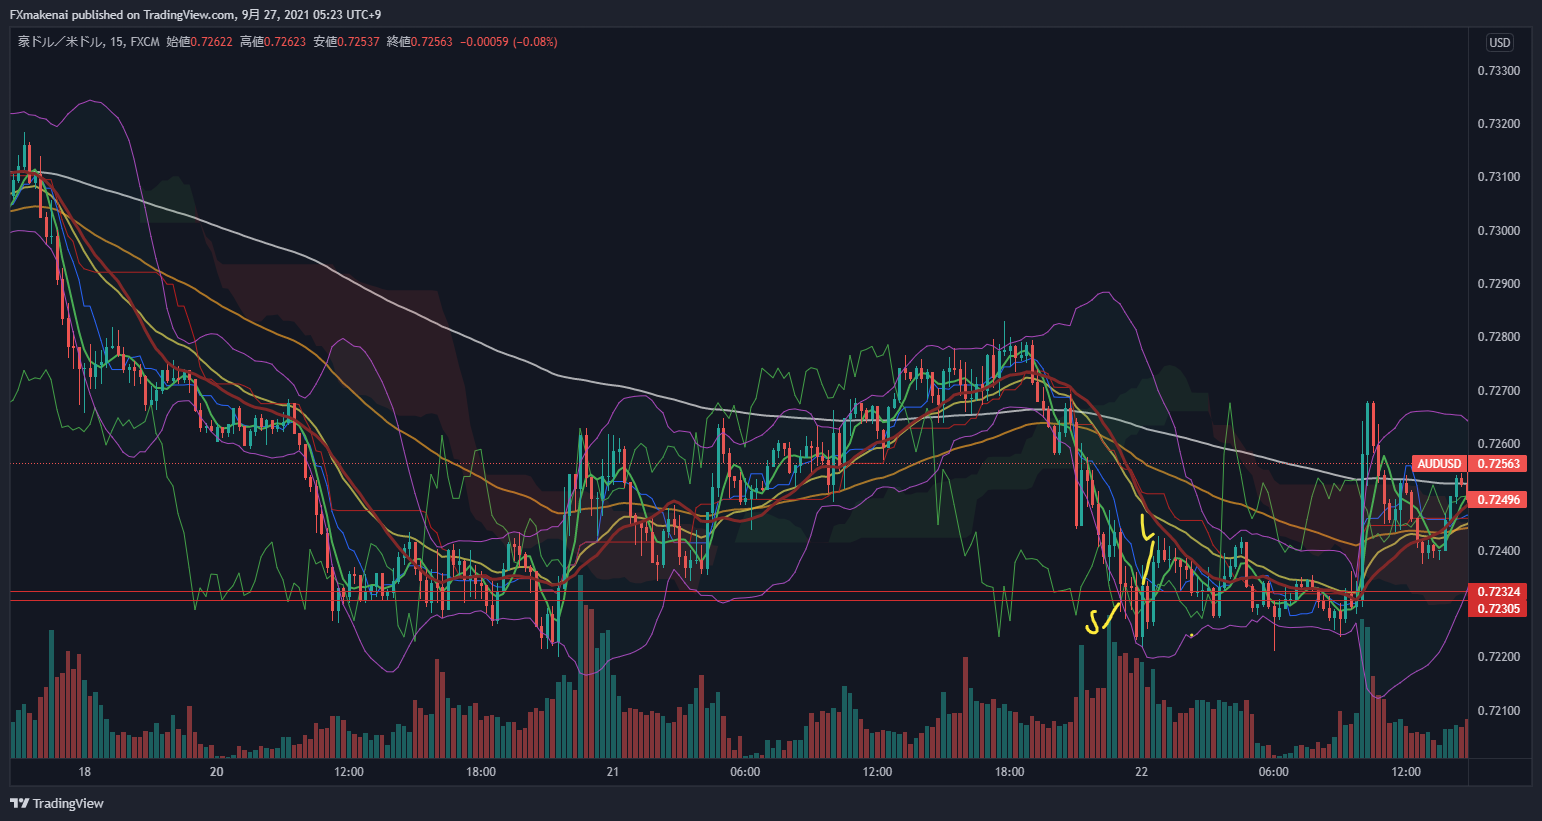Click the AUDUSD symbol price tag

tap(1440, 464)
